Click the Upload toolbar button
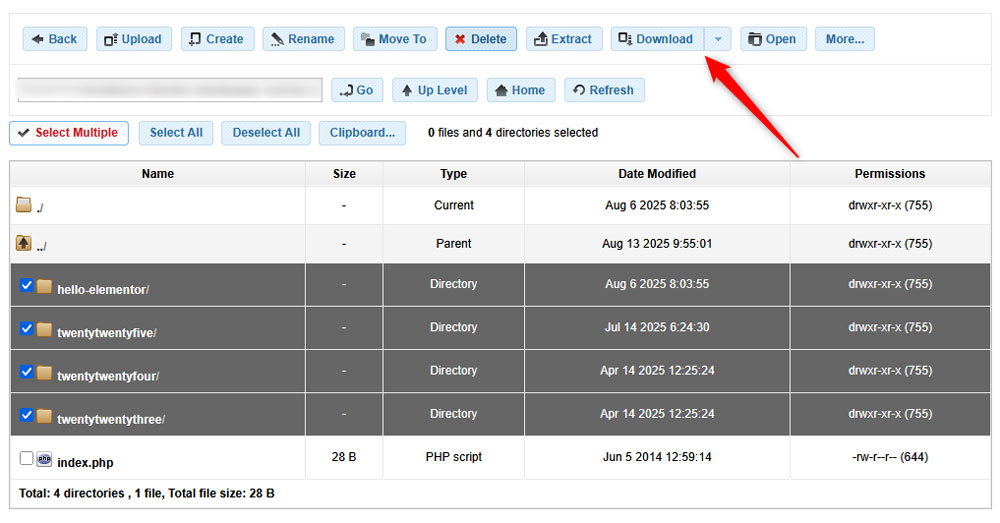The image size is (1000, 523). pos(134,39)
